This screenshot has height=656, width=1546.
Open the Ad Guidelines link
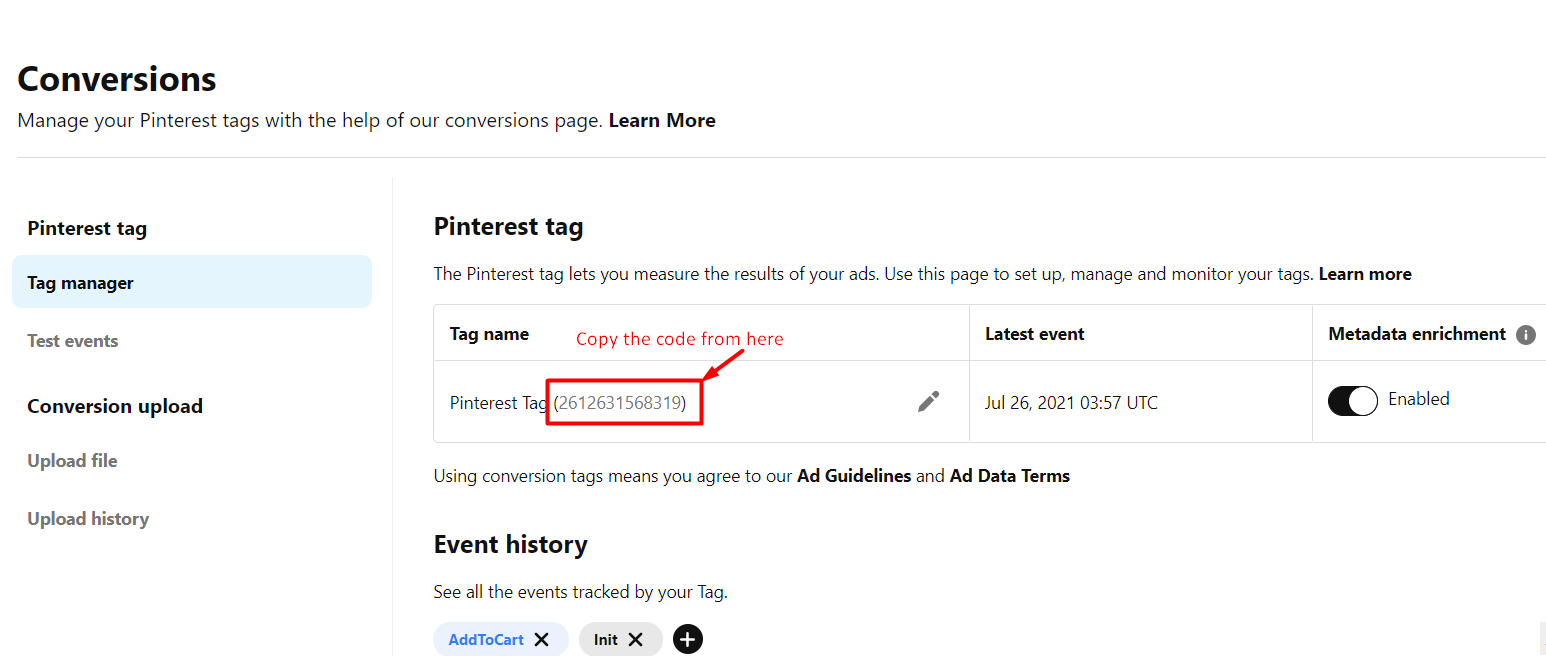pos(854,476)
